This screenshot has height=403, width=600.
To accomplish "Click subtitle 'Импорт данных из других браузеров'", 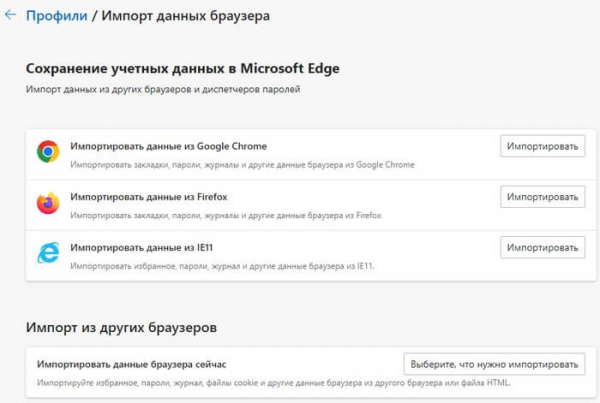I will tap(163, 89).
